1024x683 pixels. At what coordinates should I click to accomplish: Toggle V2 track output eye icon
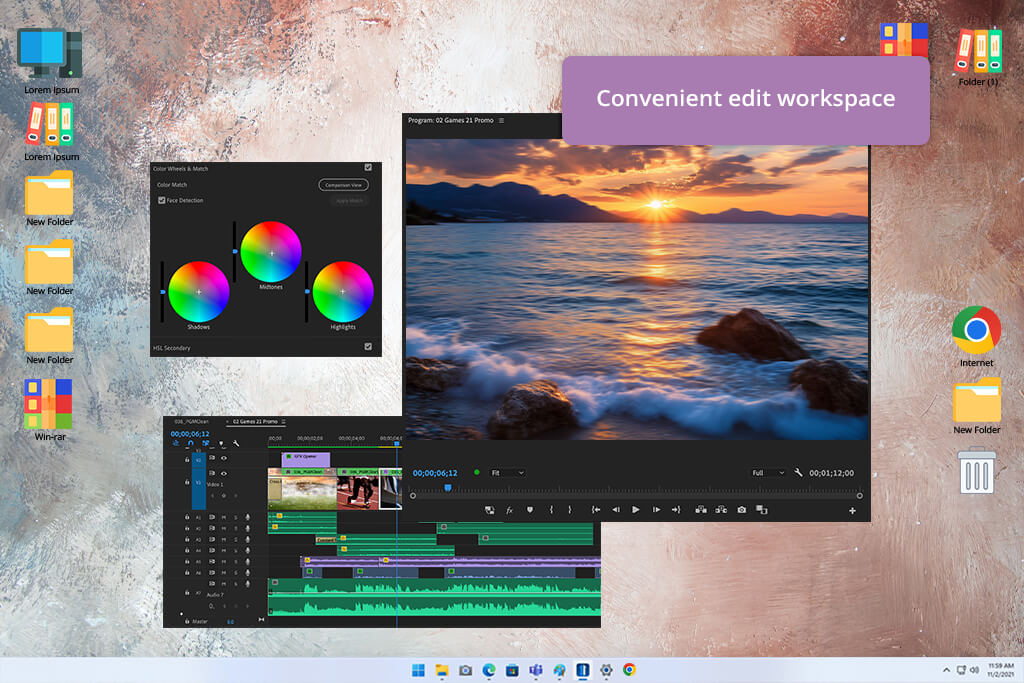[x=224, y=458]
